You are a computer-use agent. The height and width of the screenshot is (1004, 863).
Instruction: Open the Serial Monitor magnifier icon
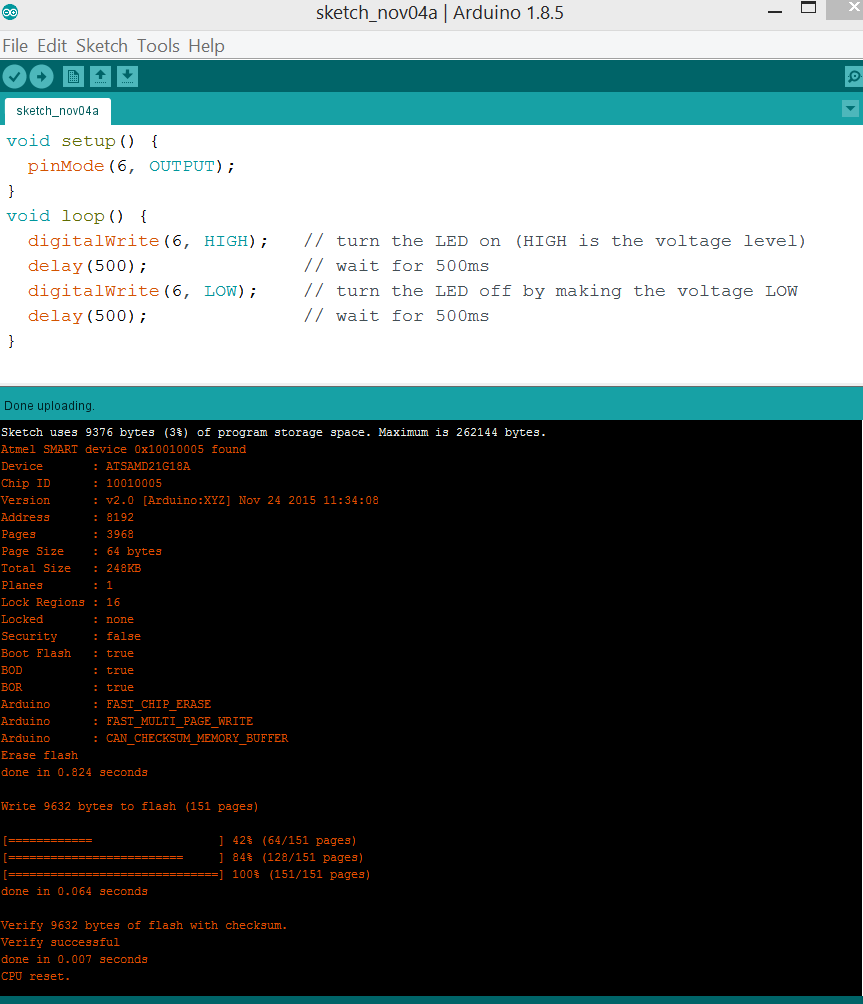pyautogui.click(x=852, y=76)
